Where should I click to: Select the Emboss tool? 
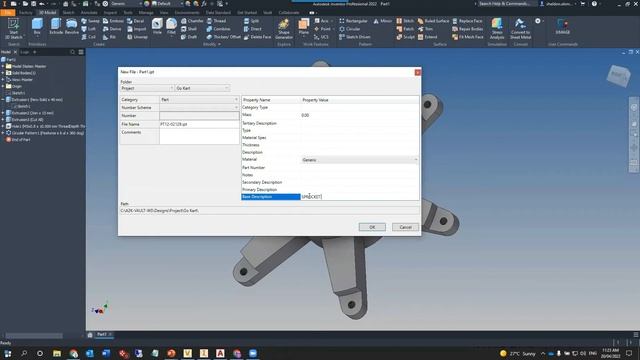(113, 21)
